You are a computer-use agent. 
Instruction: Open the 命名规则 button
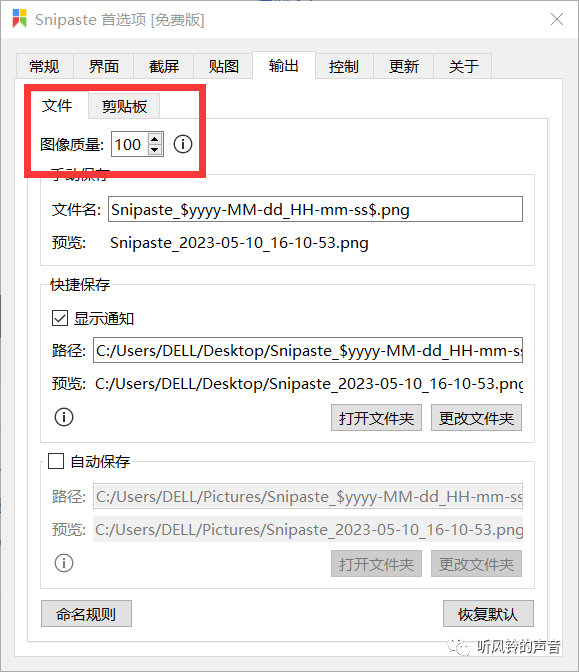pos(86,614)
